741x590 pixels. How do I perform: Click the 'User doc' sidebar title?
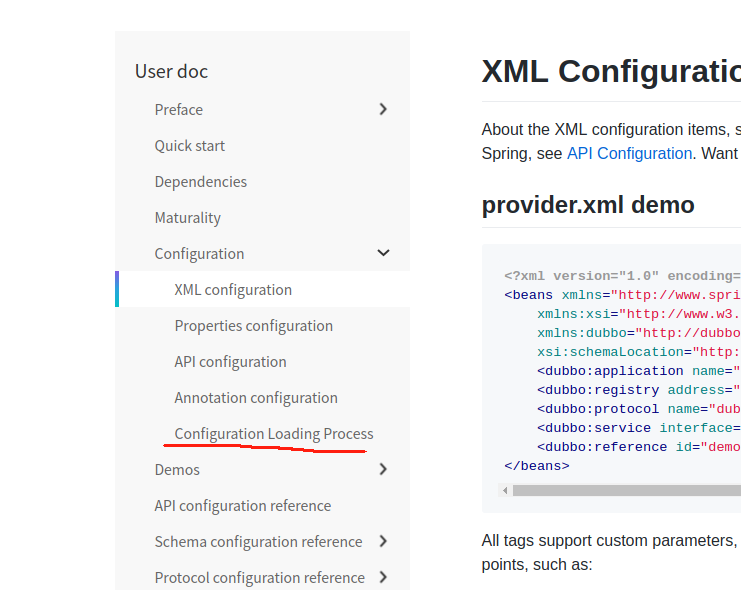(x=171, y=71)
